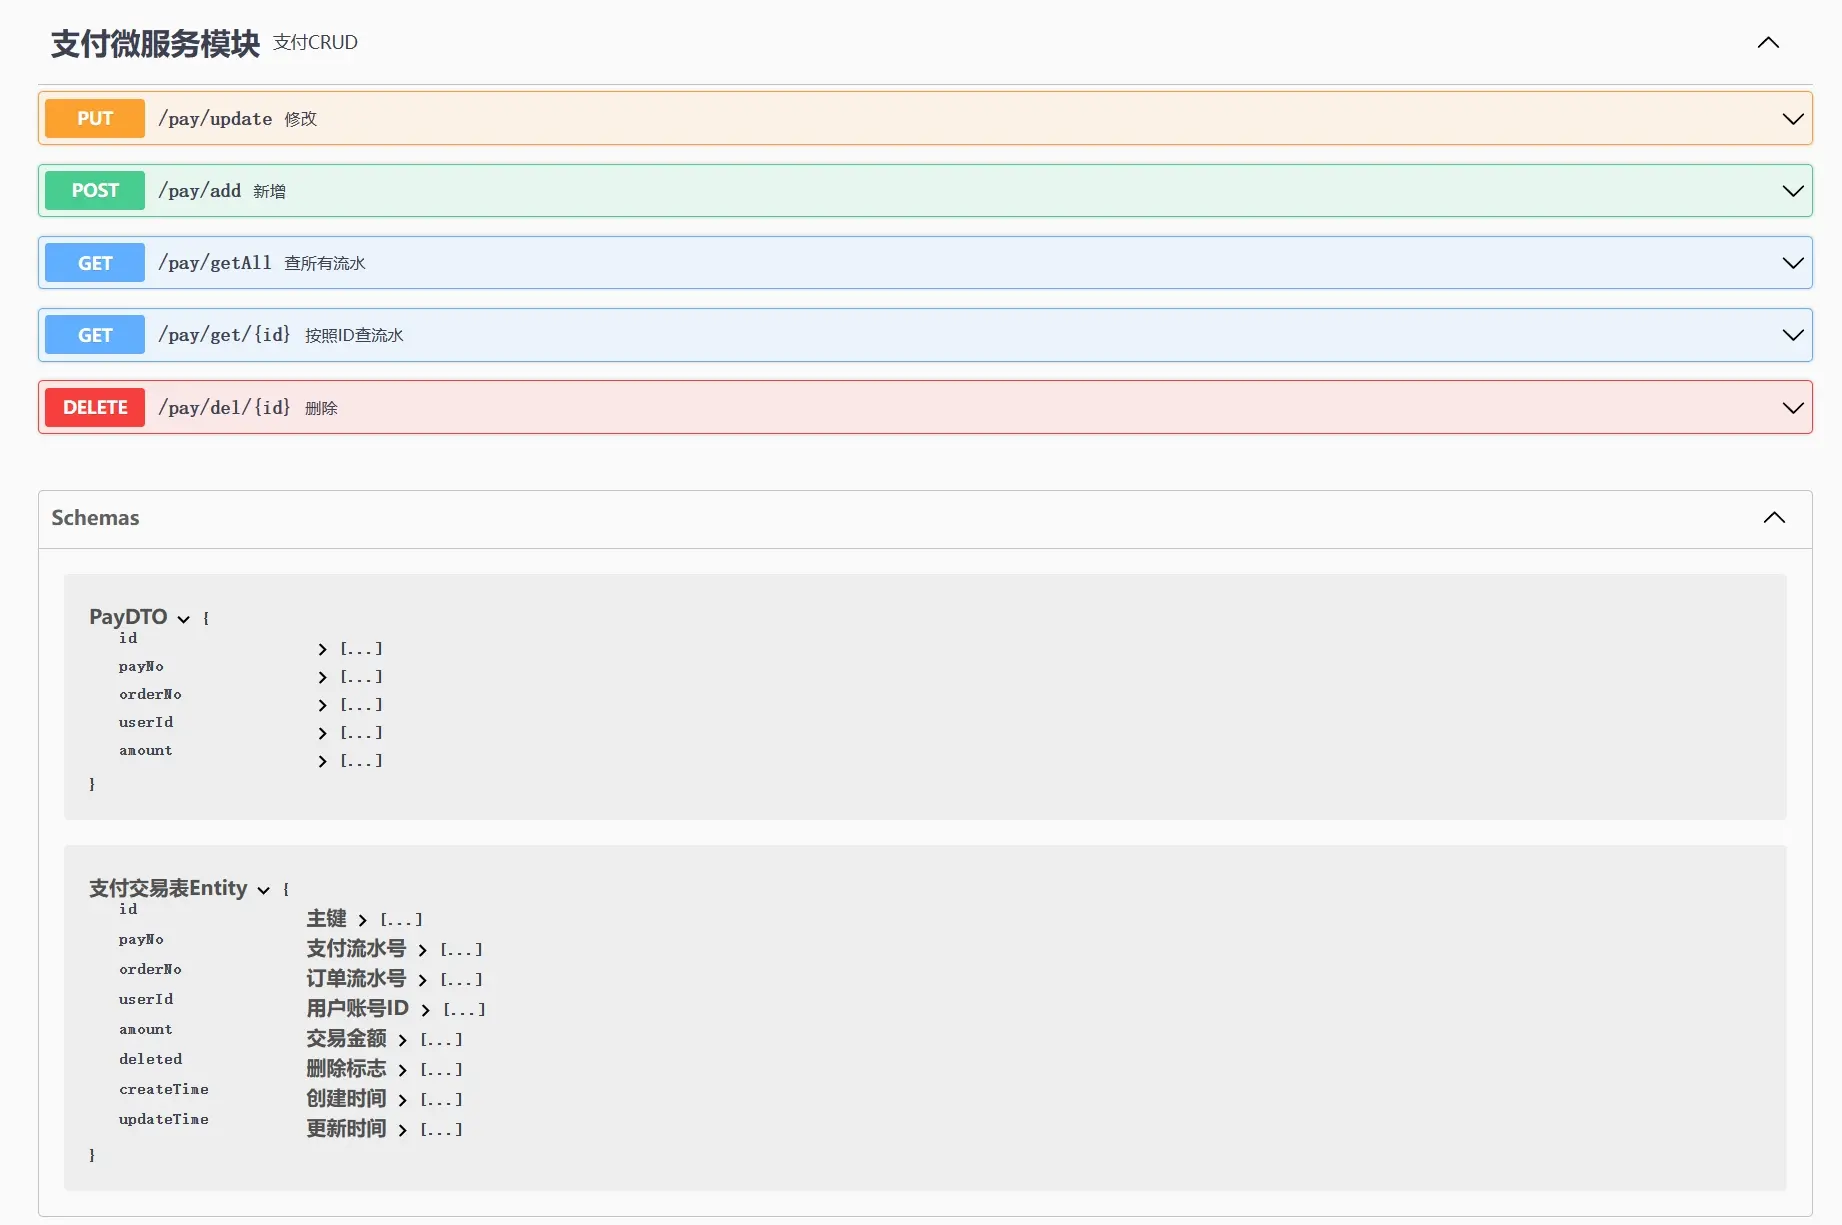
Task: Click the red DELETE method badge
Action: 95,408
